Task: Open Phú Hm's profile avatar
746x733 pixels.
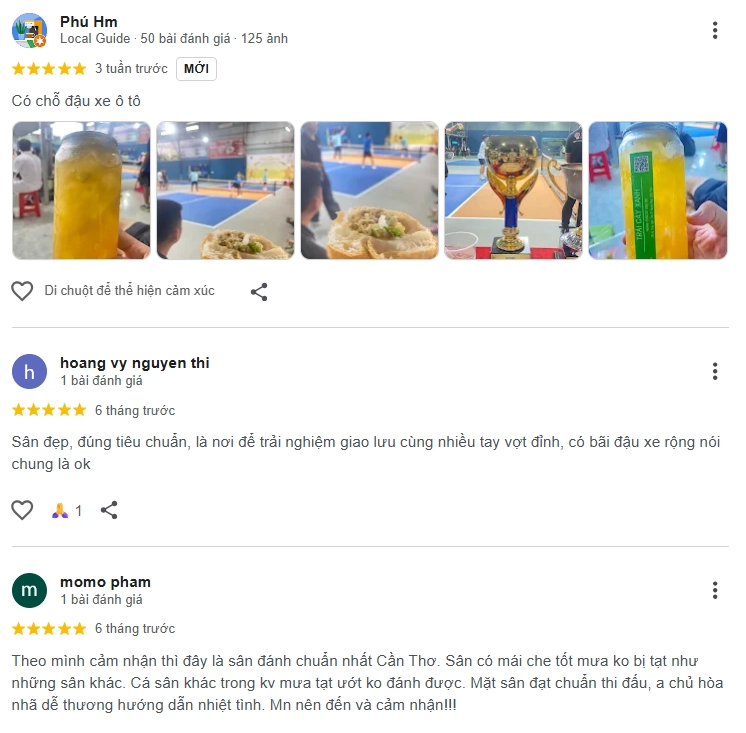Action: pyautogui.click(x=29, y=30)
